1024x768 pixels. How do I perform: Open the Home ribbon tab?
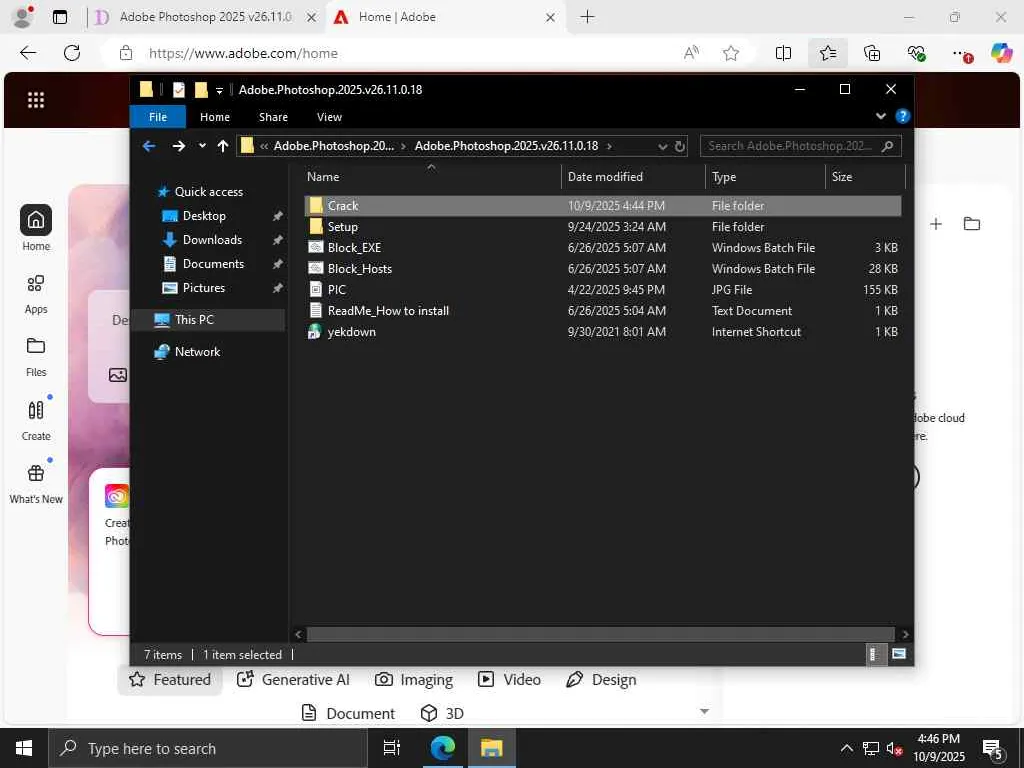pos(215,117)
